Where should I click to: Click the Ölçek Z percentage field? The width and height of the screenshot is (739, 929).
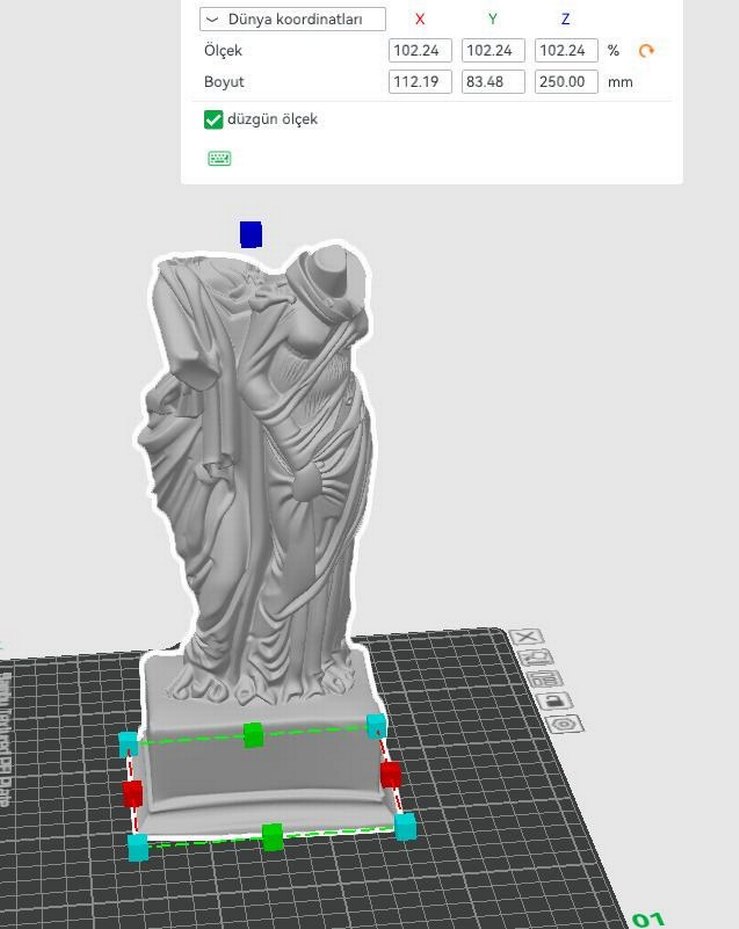point(566,51)
